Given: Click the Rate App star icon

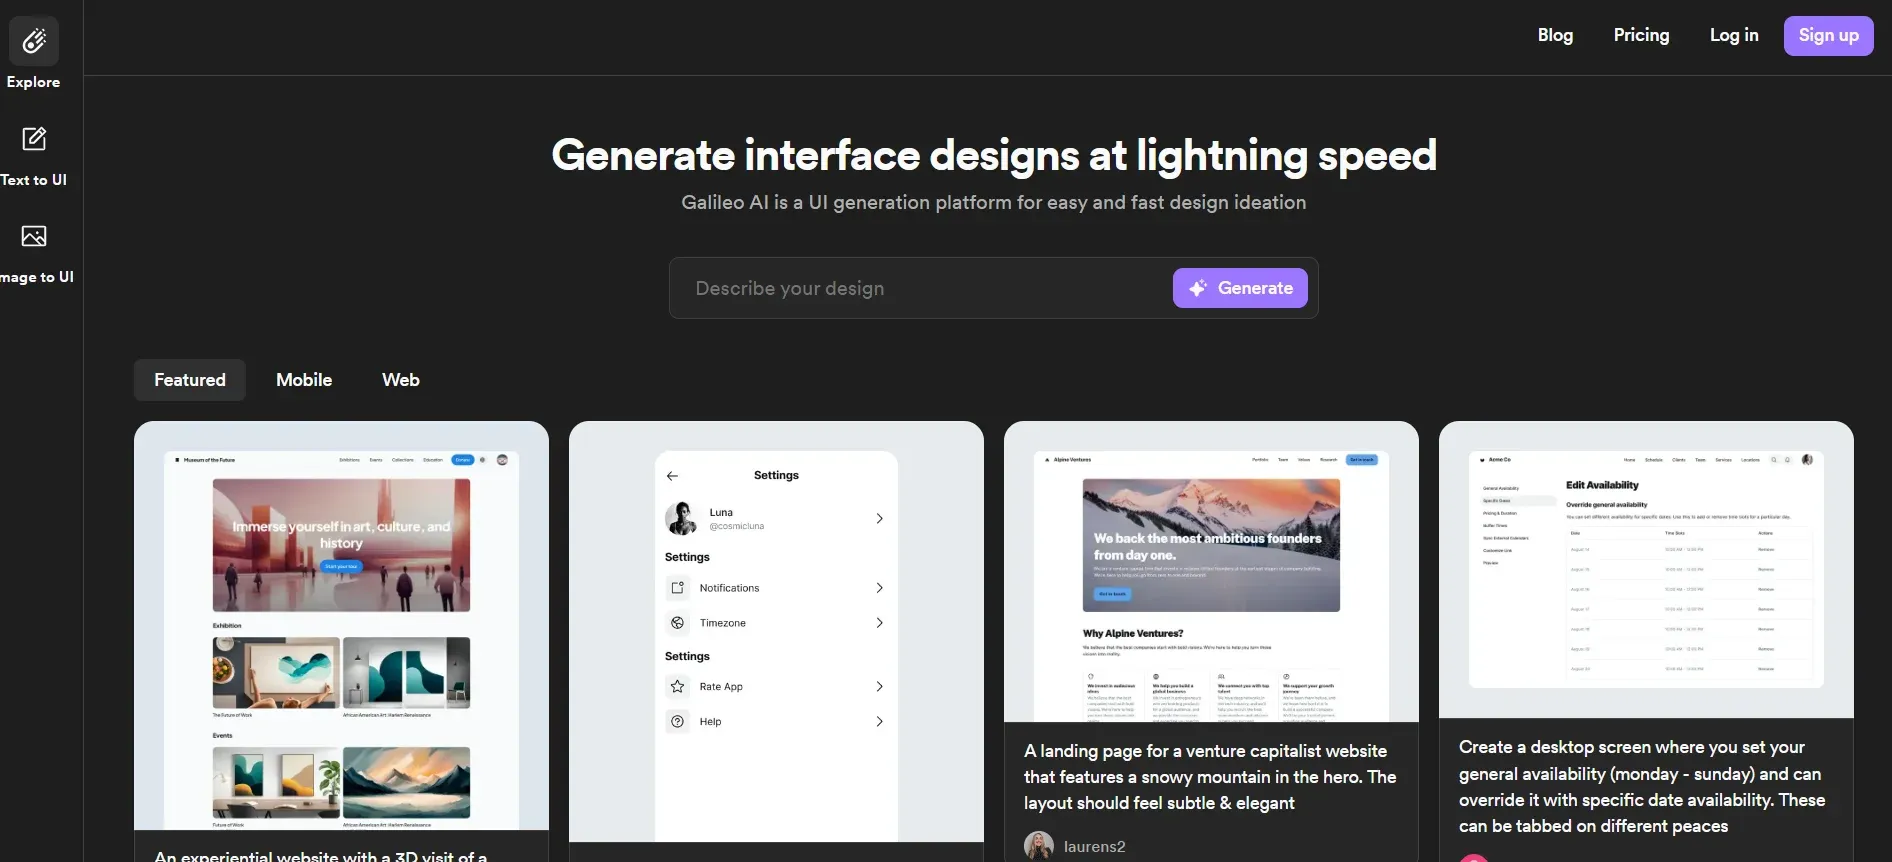Looking at the screenshot, I should (x=678, y=687).
